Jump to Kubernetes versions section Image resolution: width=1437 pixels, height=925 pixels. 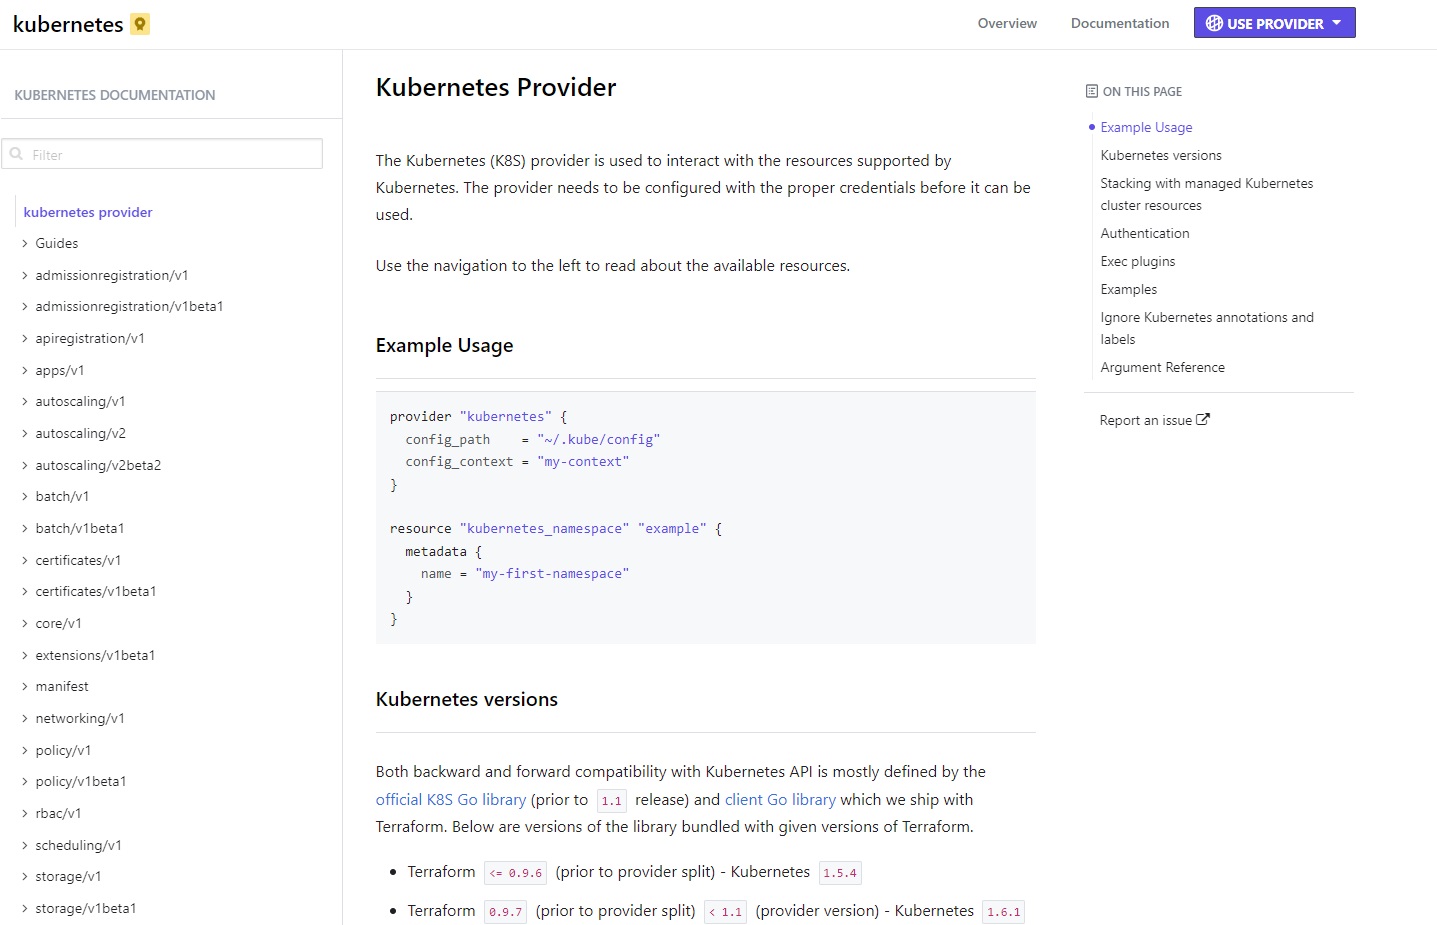tap(1161, 155)
